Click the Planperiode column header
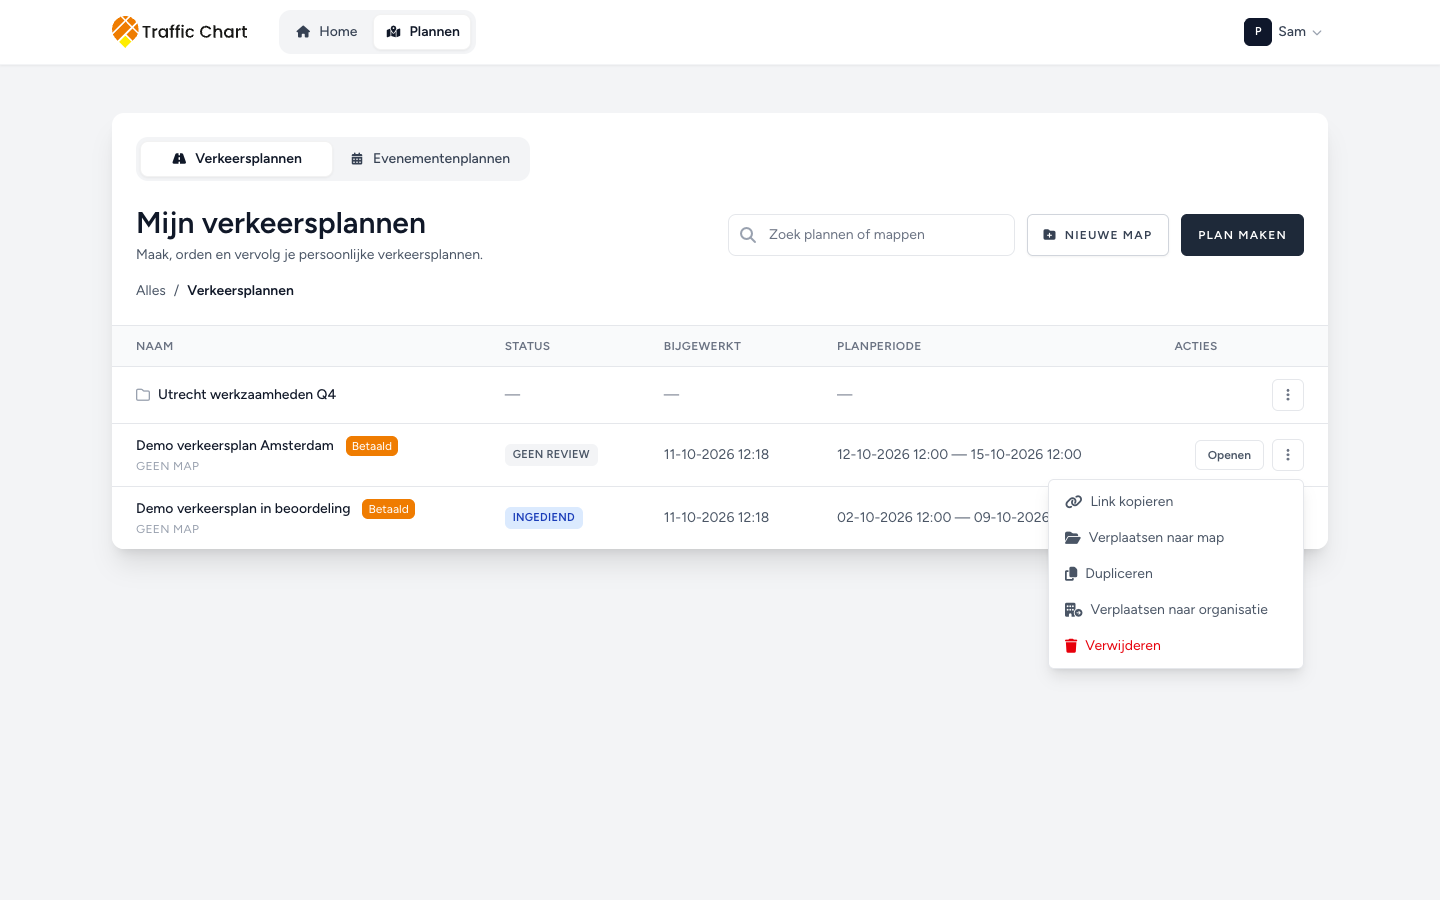 coord(879,346)
